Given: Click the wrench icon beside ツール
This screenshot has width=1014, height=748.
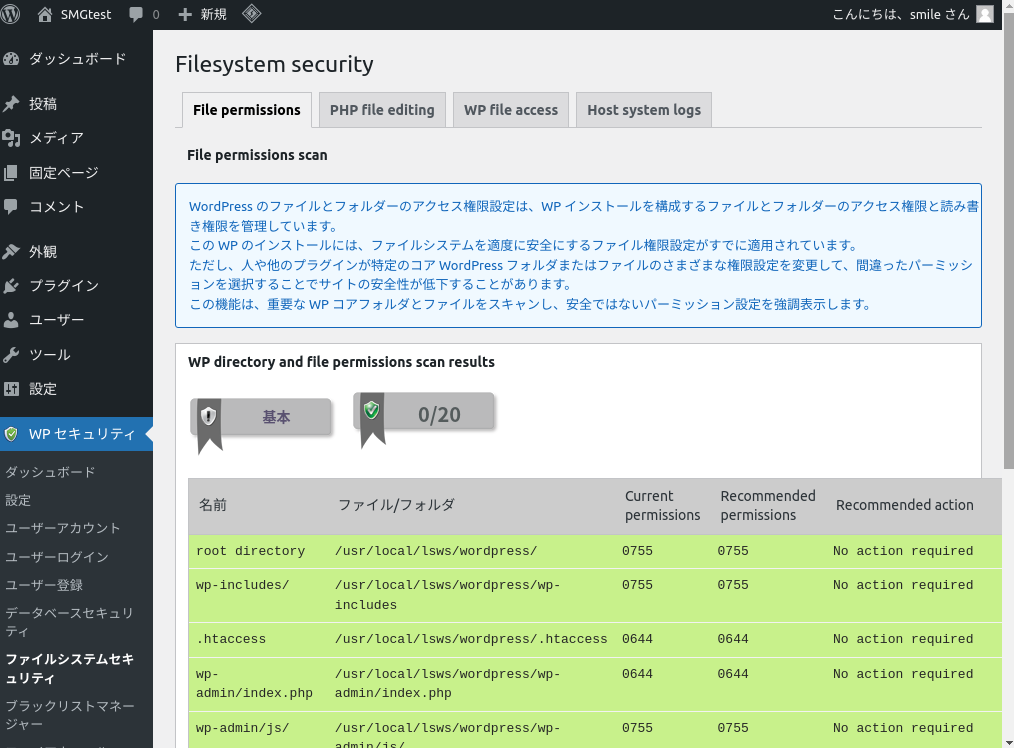Looking at the screenshot, I should pyautogui.click(x=11, y=355).
